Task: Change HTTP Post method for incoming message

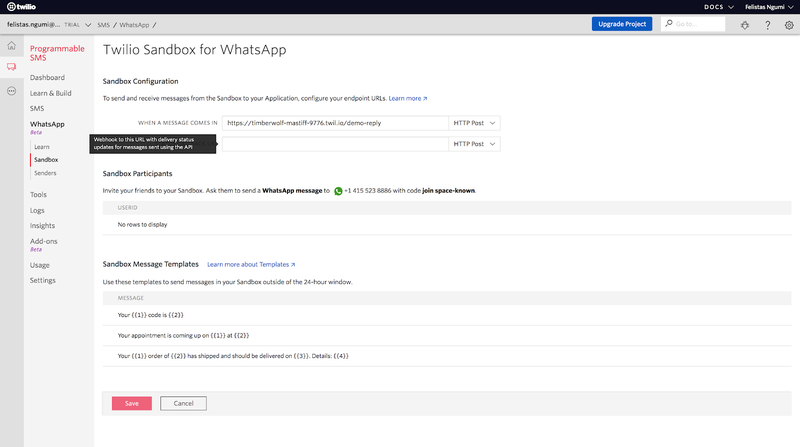Action: click(x=474, y=123)
